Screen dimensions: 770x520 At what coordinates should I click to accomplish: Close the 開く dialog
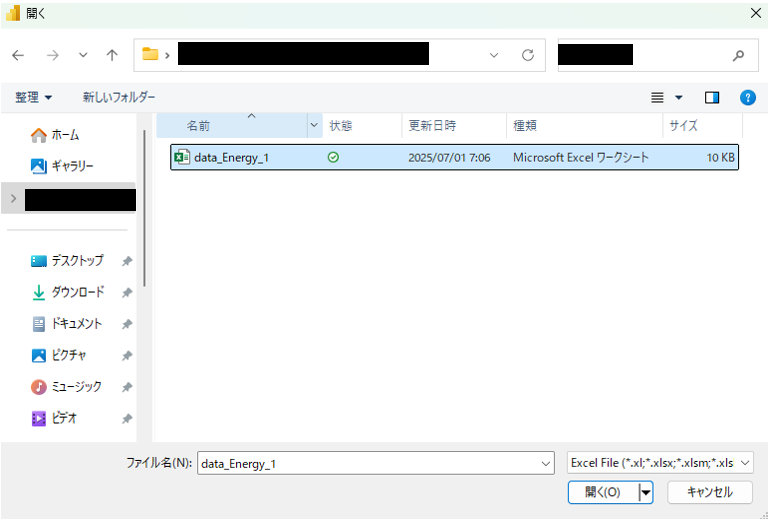pyautogui.click(x=756, y=13)
